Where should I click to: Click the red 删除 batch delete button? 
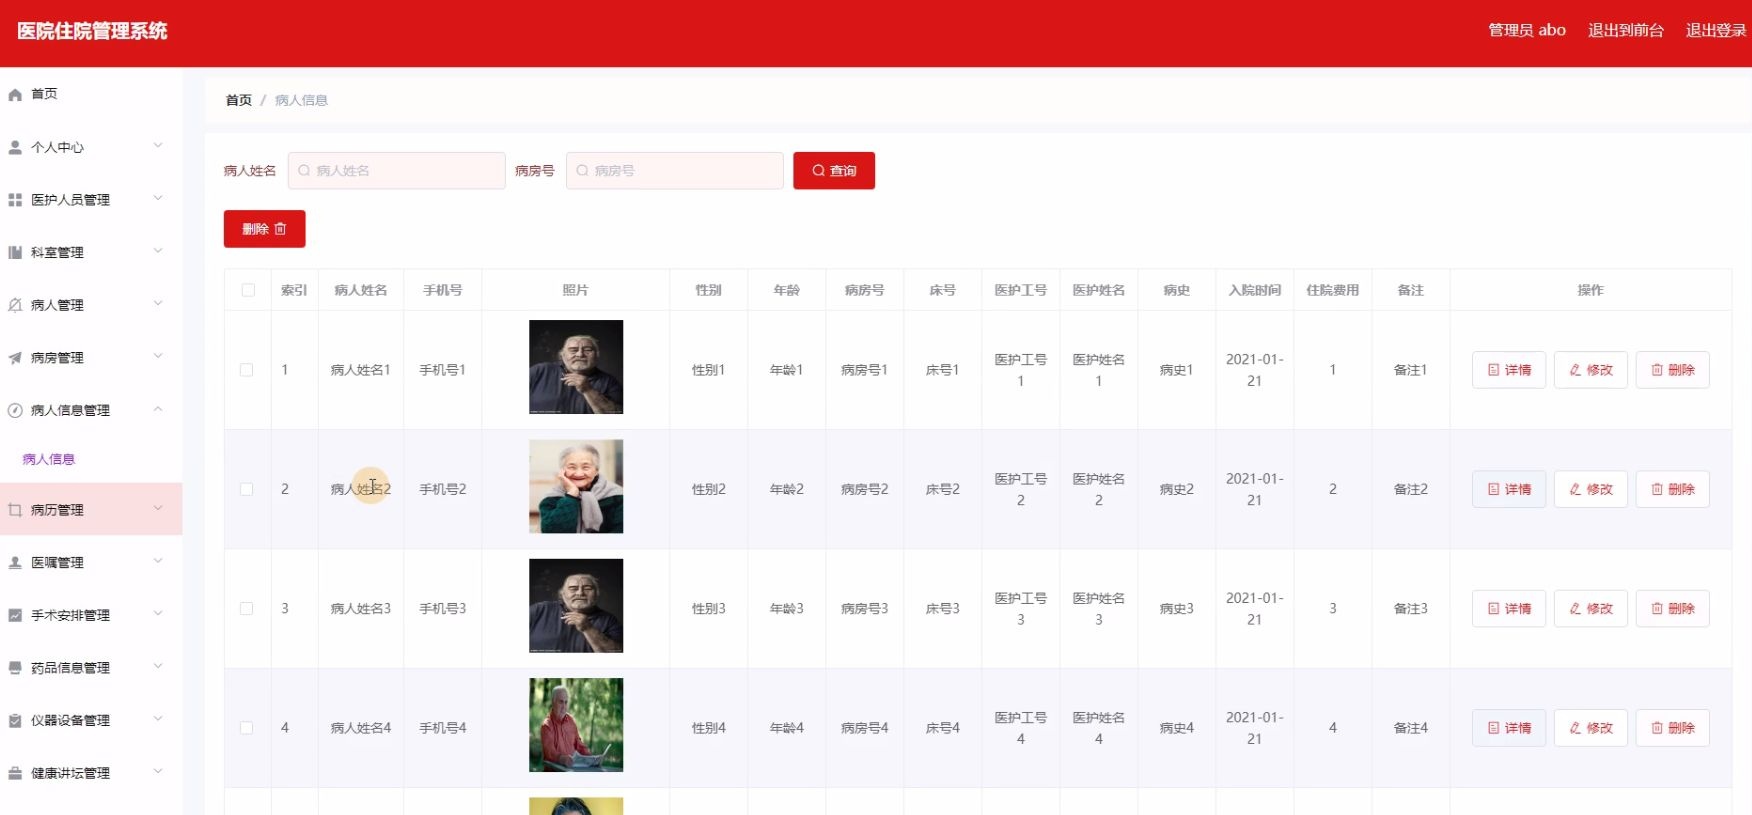click(x=265, y=229)
